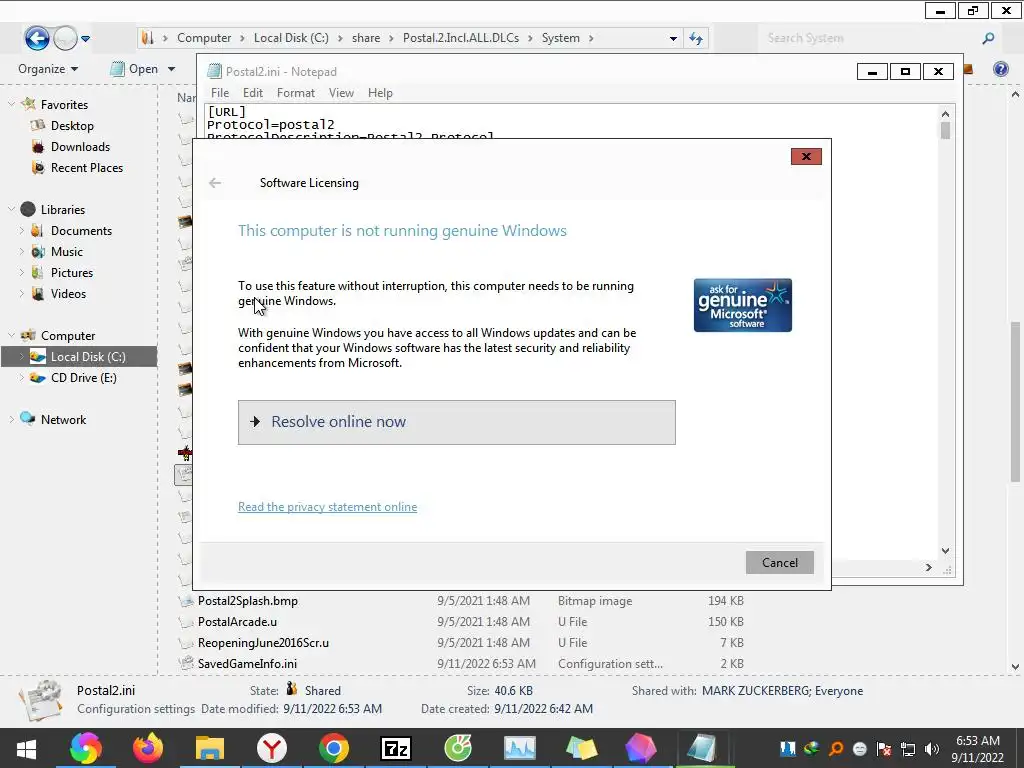Go back in Software Licensing dialog
Screen dimensions: 1024x768
click(x=215, y=183)
